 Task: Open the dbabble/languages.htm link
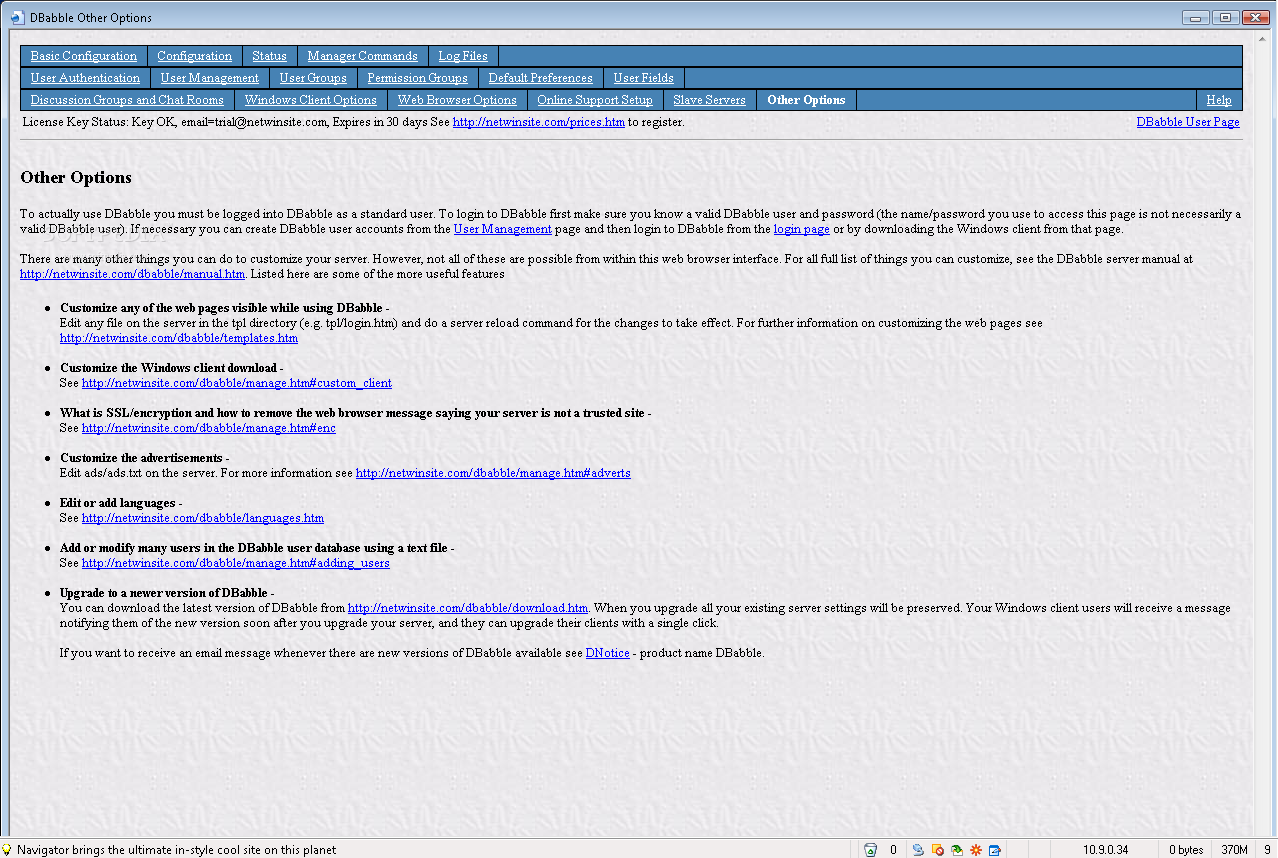point(203,518)
